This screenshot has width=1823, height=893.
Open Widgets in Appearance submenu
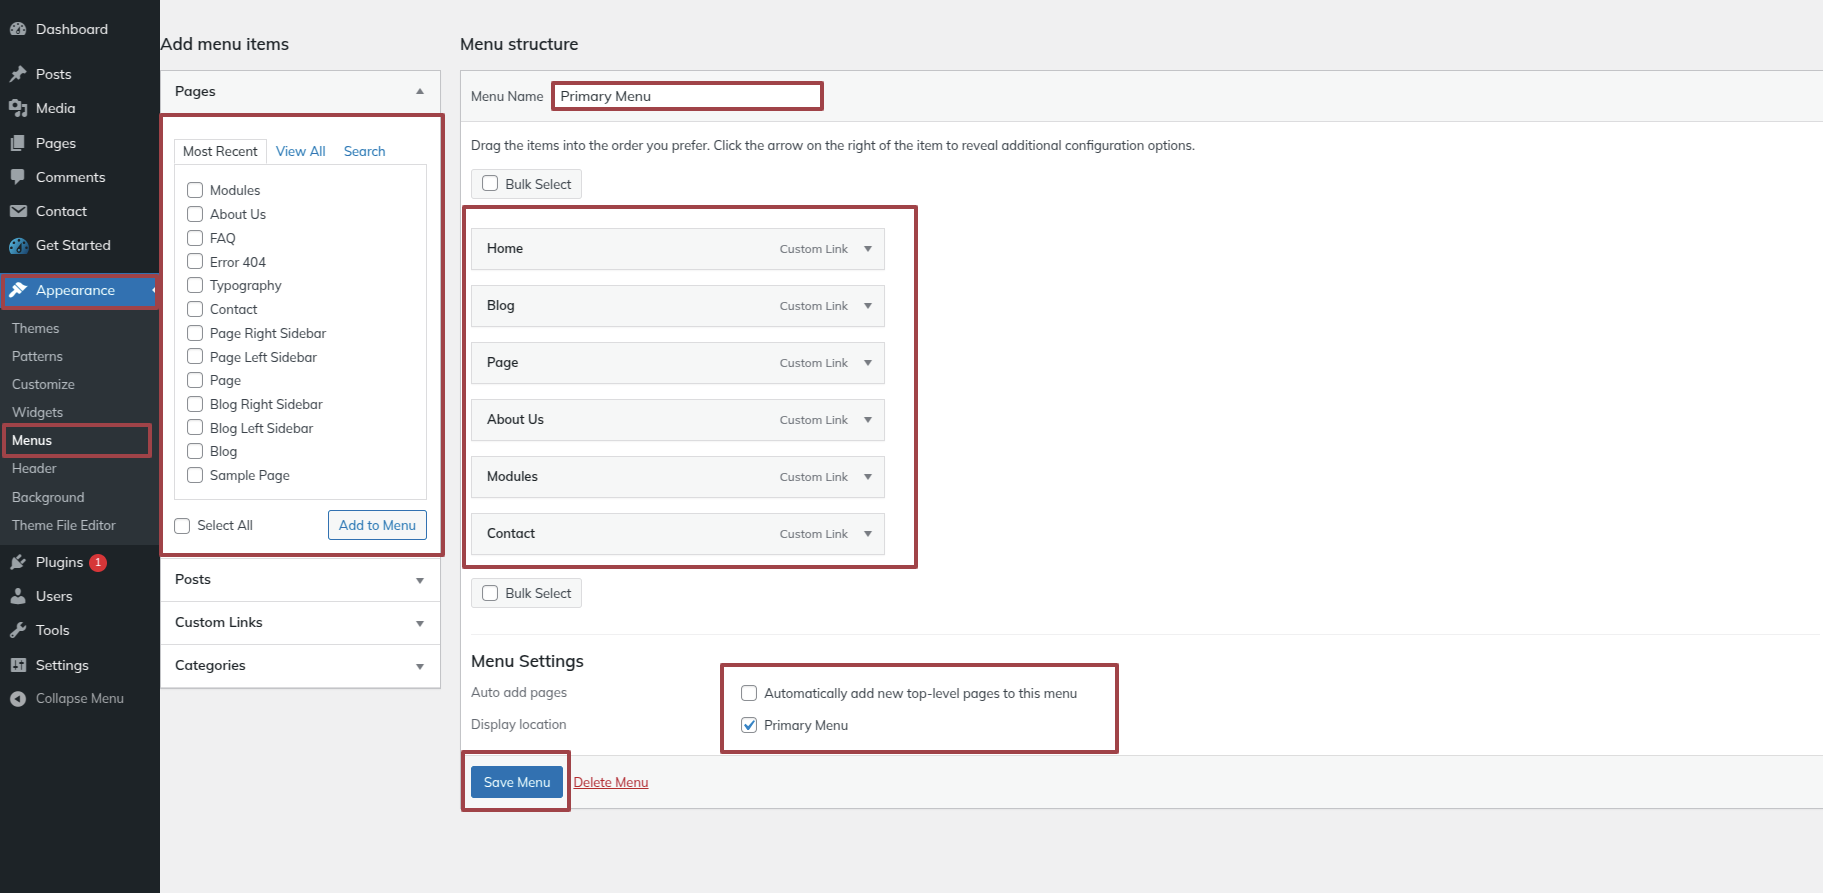click(37, 412)
